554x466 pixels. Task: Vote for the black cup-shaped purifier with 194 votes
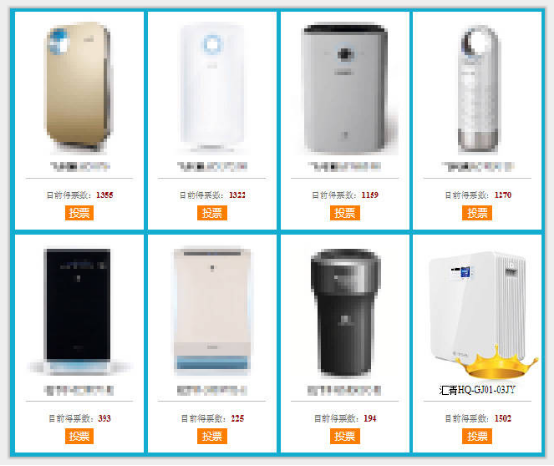pyautogui.click(x=345, y=436)
